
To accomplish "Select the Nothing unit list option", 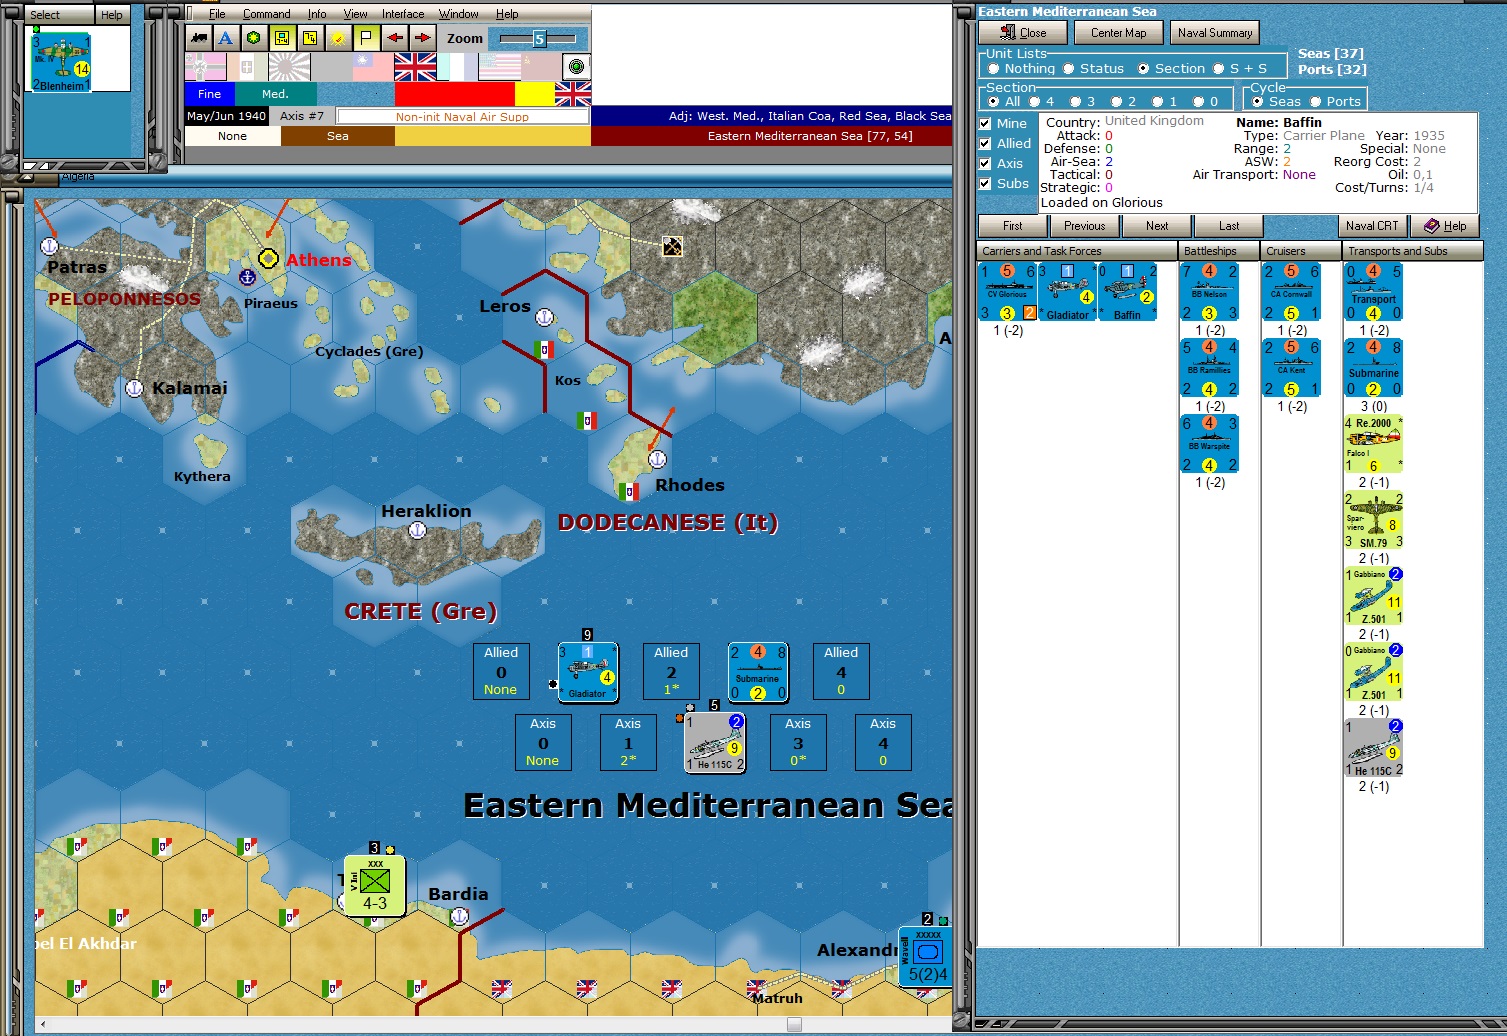I will [x=1021, y=69].
